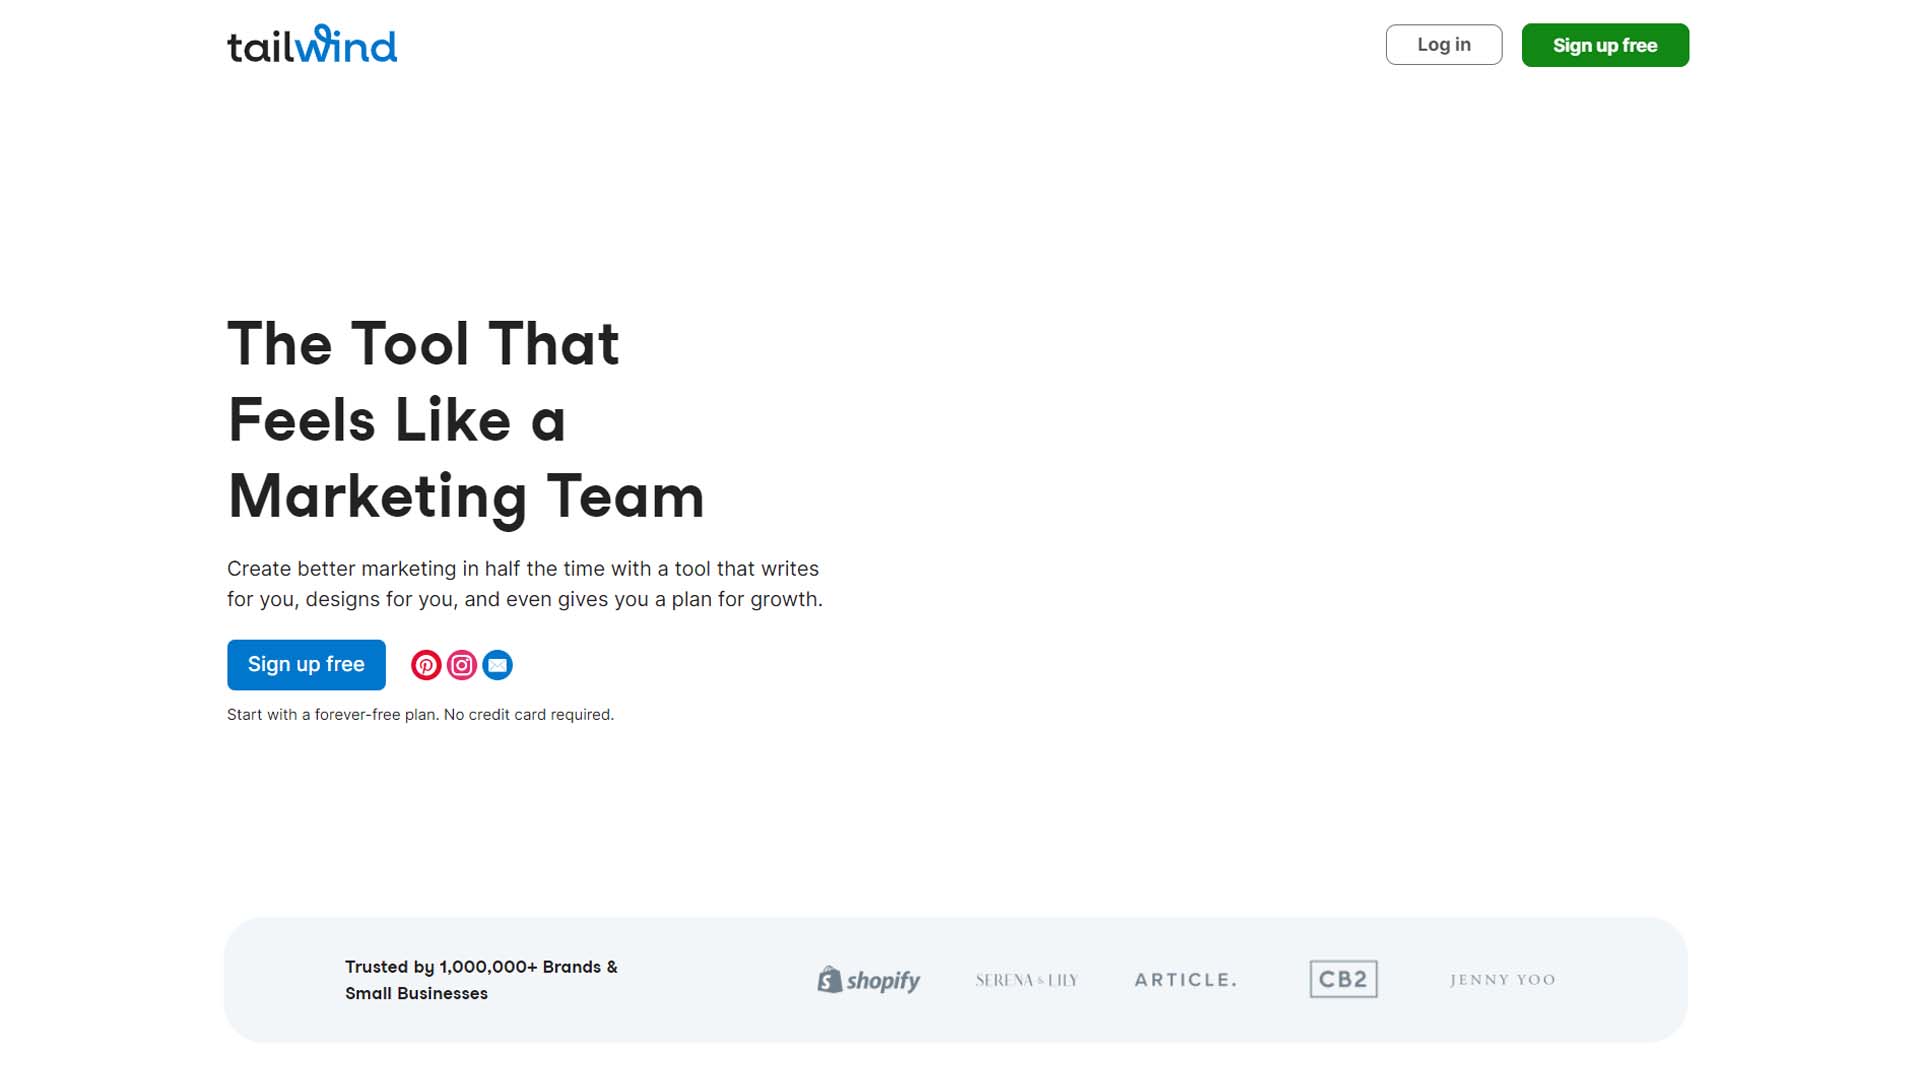Click the Pinterest icon next to signup button

pyautogui.click(x=426, y=664)
